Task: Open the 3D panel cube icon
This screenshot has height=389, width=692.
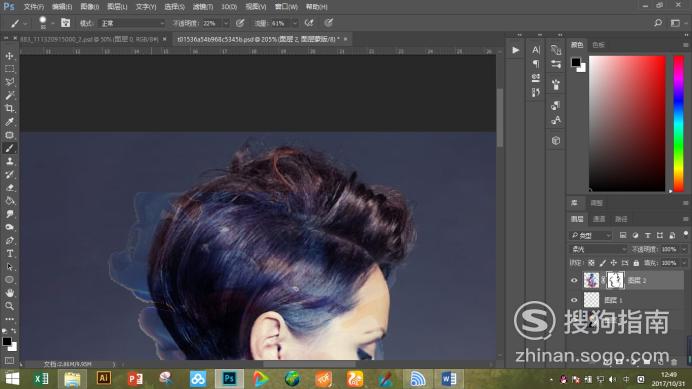Action: (x=556, y=140)
